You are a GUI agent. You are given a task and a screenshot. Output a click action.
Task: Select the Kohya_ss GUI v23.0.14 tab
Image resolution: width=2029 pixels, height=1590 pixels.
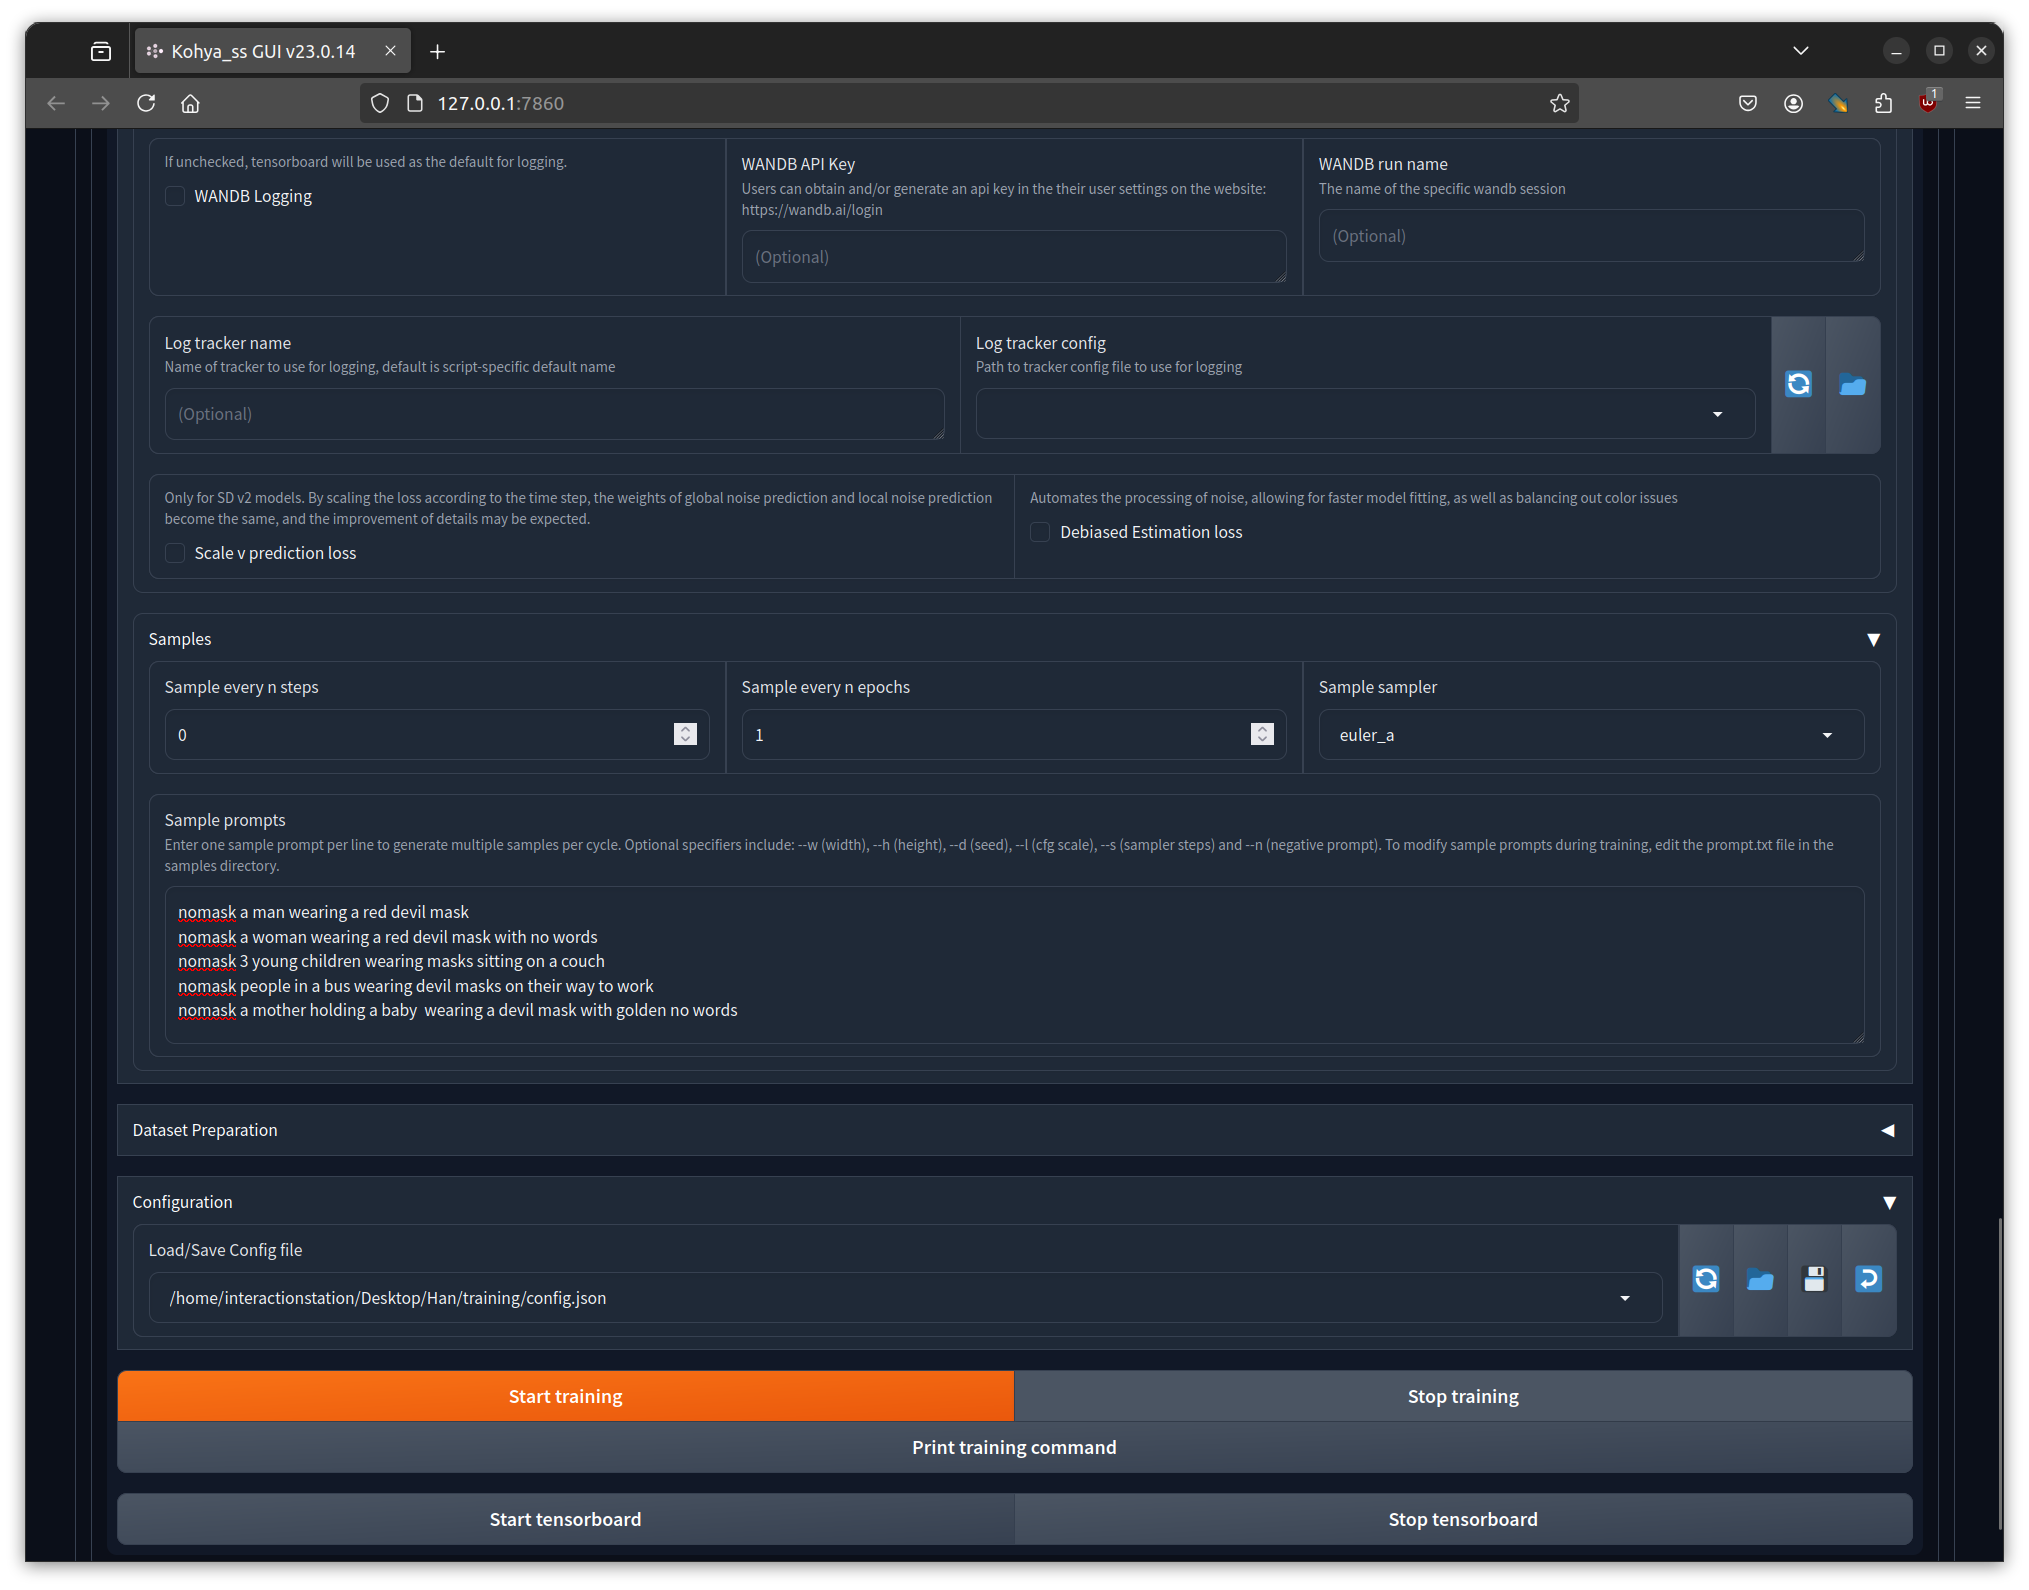272,51
